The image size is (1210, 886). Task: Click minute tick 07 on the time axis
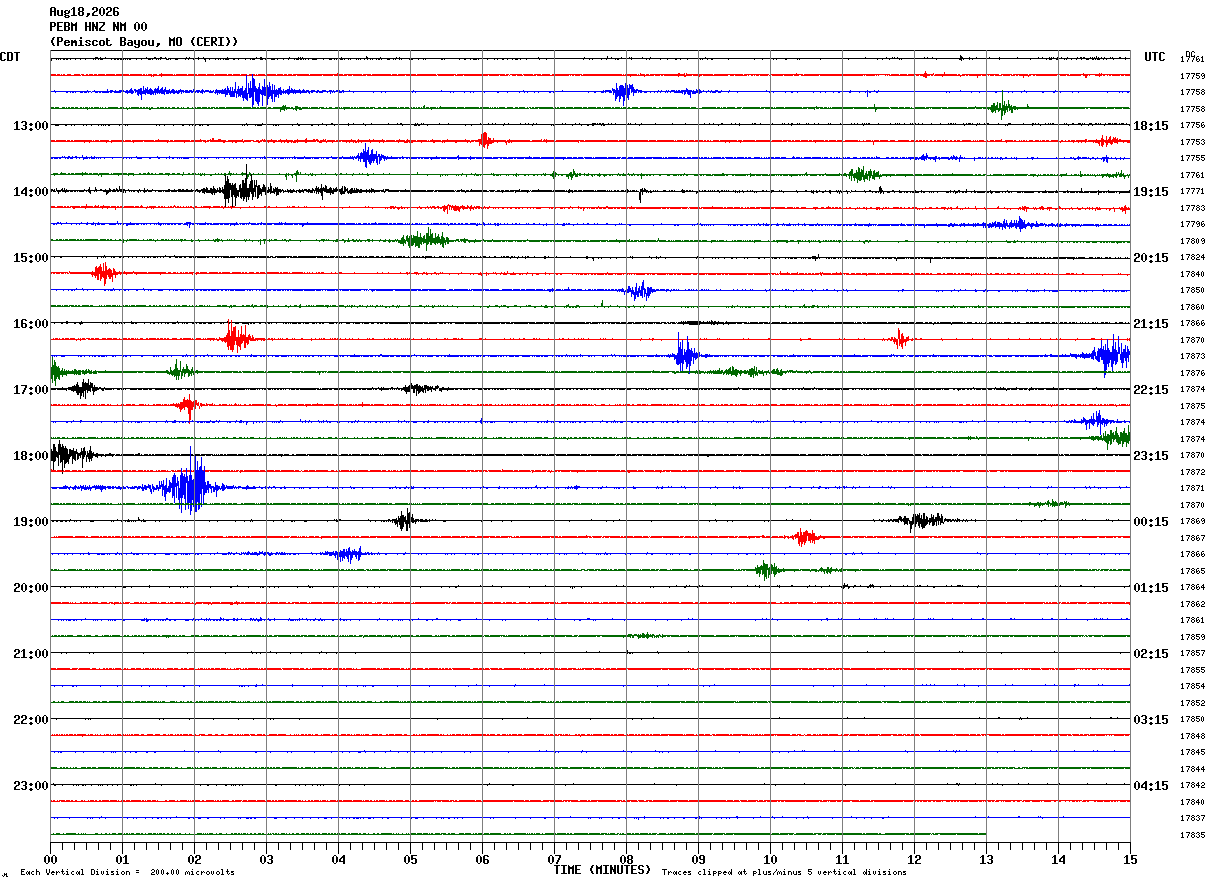coord(554,859)
